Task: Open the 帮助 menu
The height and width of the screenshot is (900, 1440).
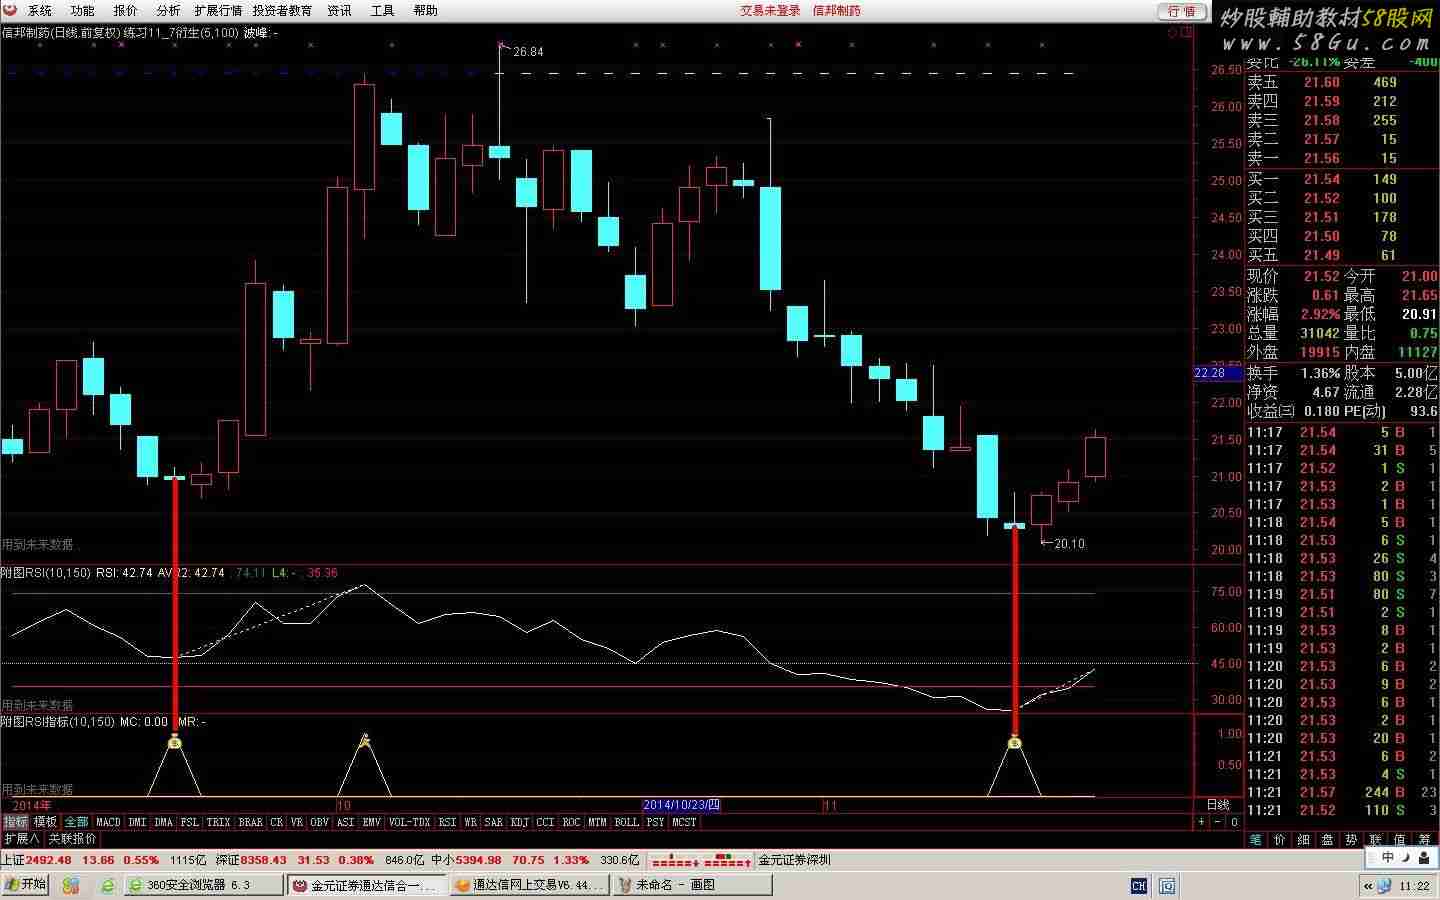Action: [x=425, y=10]
